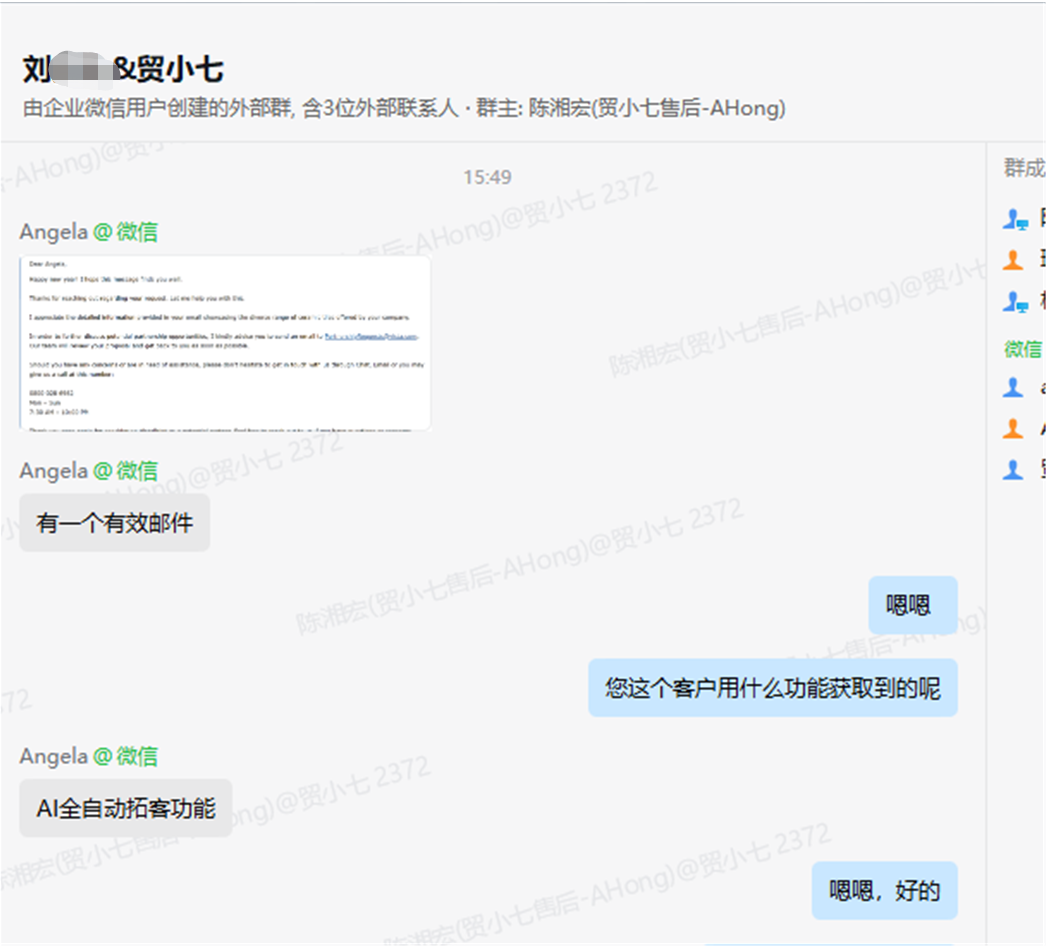Click the green '微信' label in member list
1048x946 pixels.
[x=1023, y=348]
